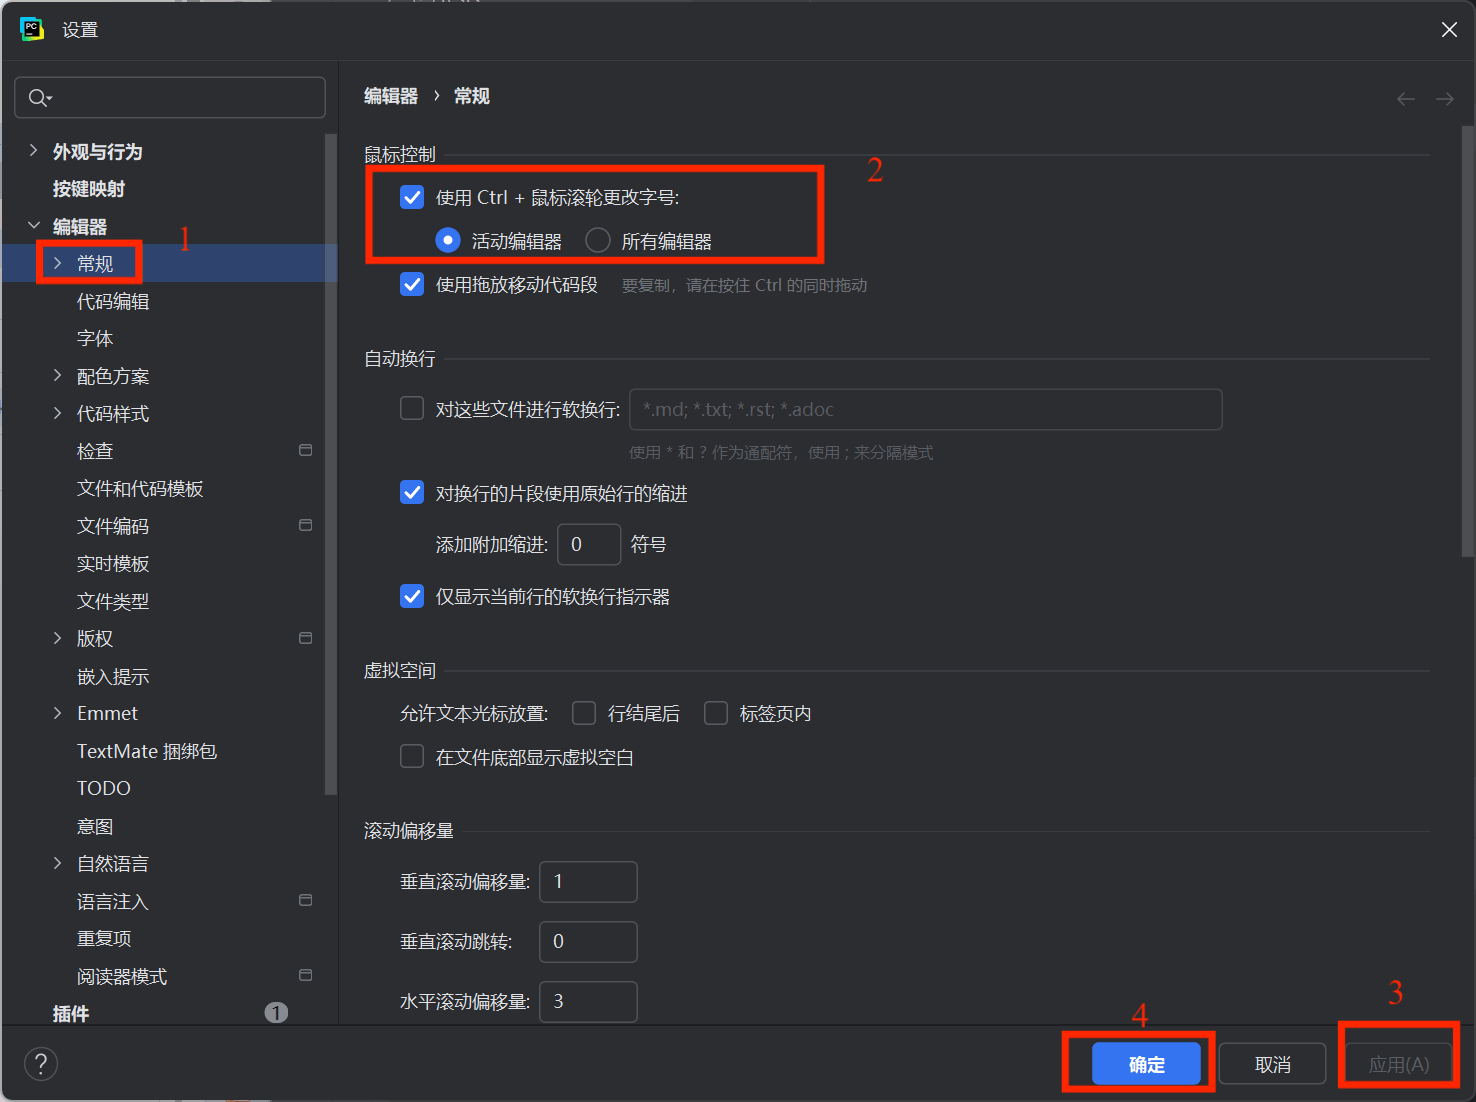The image size is (1476, 1102).
Task: Close the settings dialog window
Action: [x=1449, y=29]
